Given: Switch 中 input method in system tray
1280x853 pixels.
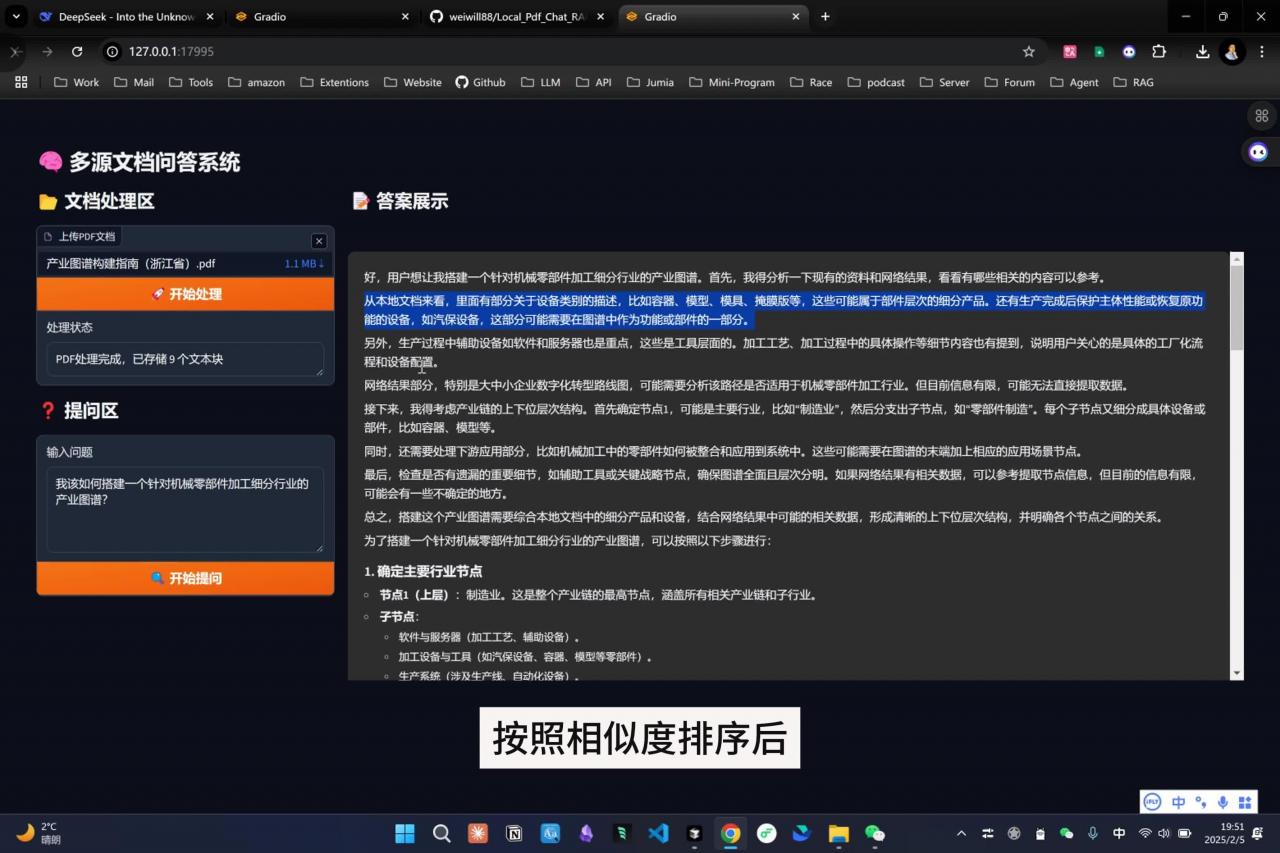Looking at the screenshot, I should (x=1119, y=833).
